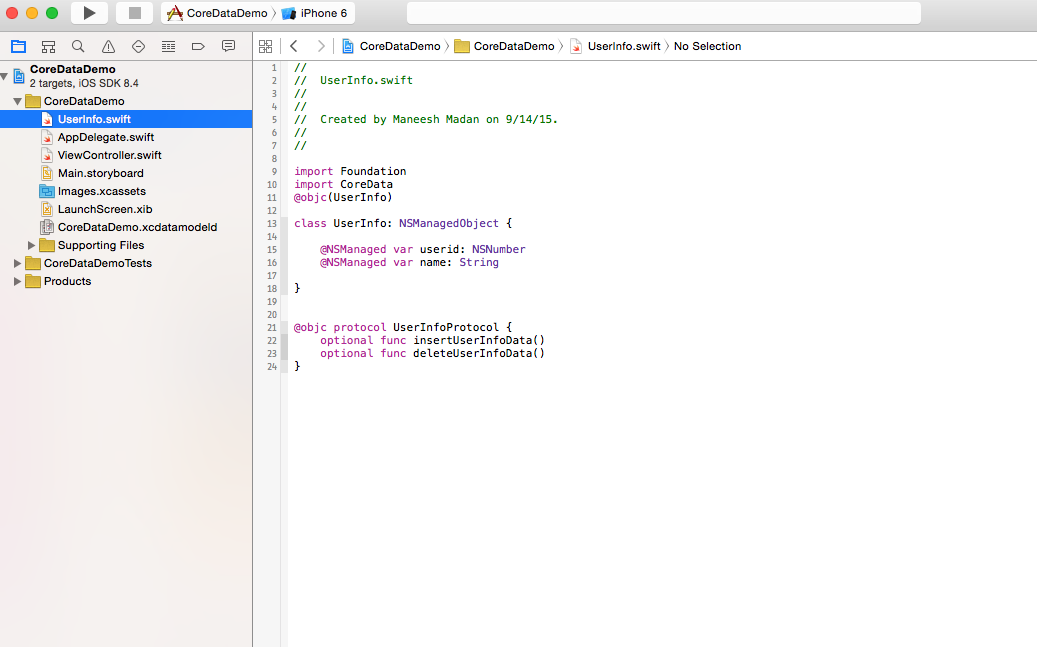
Task: Click UserInfo.swift in the jump bar
Action: click(616, 46)
